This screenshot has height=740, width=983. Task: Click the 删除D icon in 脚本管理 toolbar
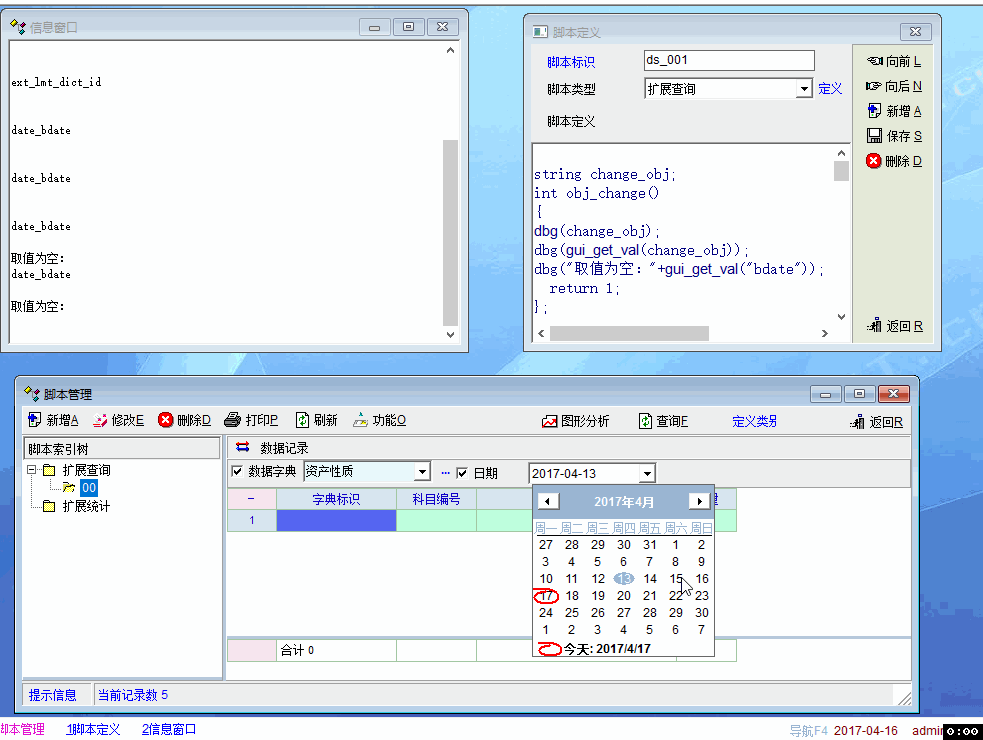[x=166, y=421]
